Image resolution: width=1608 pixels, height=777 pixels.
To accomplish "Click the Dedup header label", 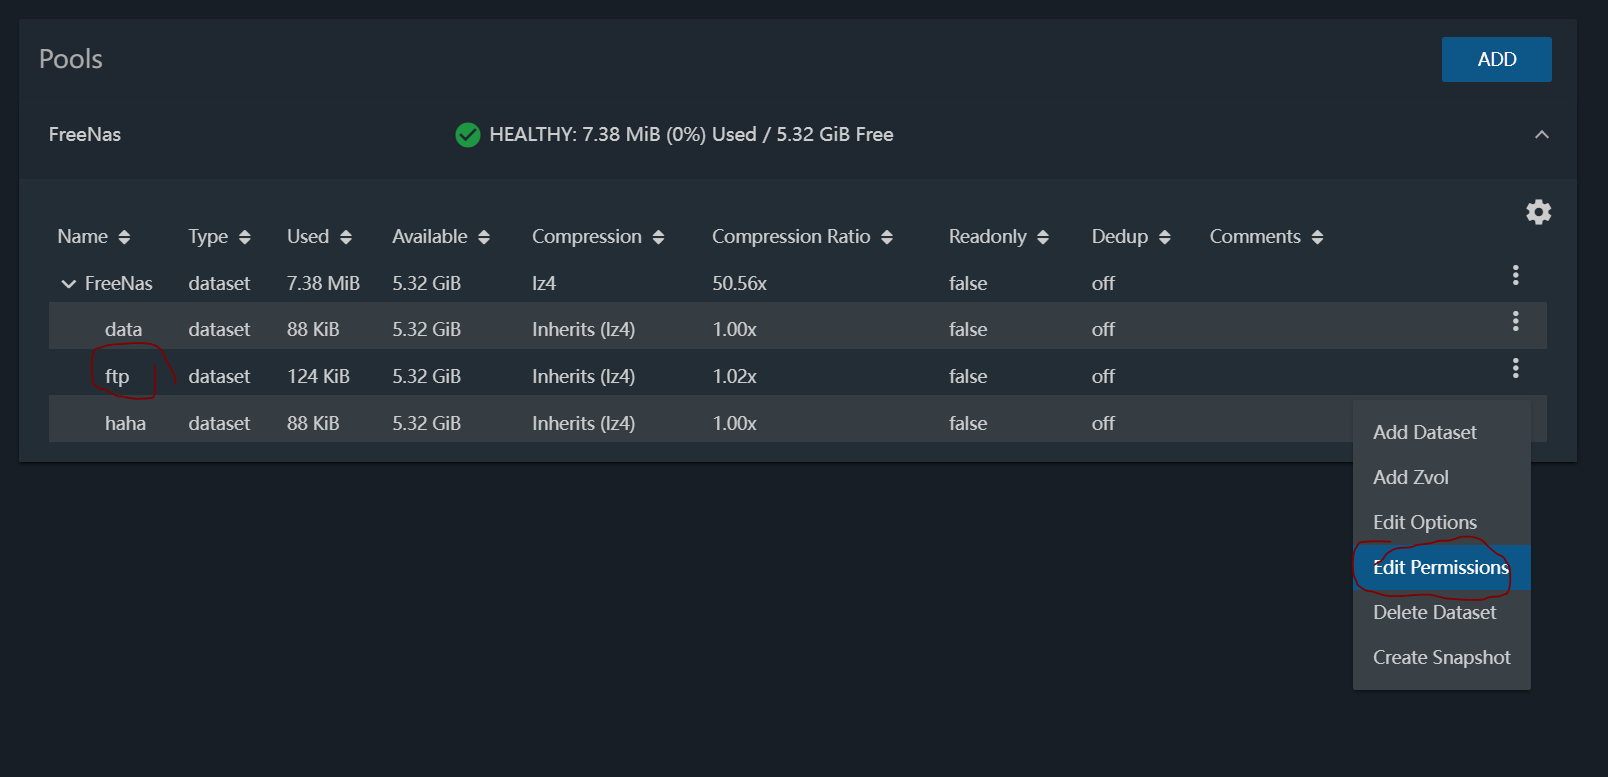I will coord(1119,236).
